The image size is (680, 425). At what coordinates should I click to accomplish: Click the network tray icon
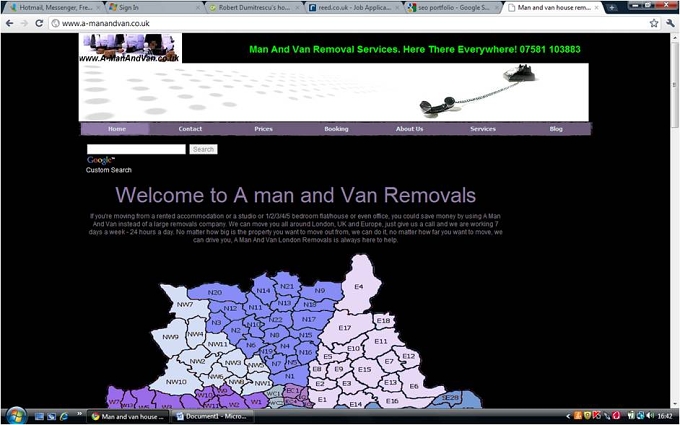pyautogui.click(x=641, y=416)
